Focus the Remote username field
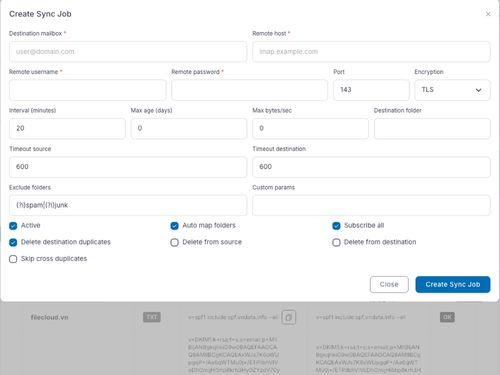The image size is (500, 375). pos(88,90)
